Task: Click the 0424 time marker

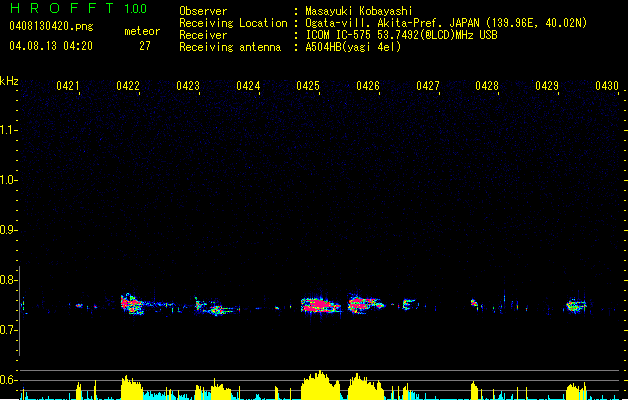Action: pyautogui.click(x=248, y=86)
